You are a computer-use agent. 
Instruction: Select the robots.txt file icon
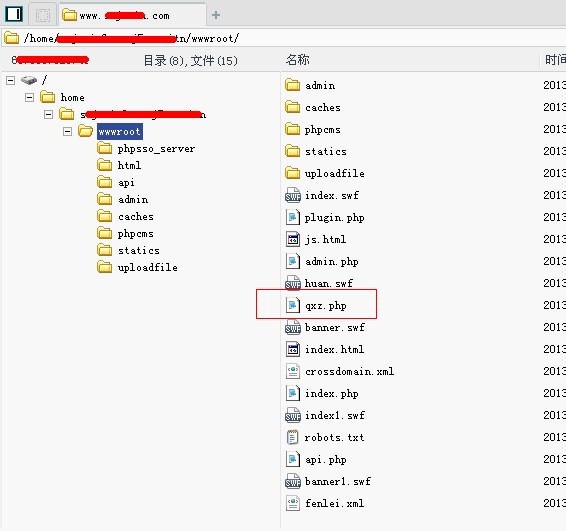(x=292, y=437)
